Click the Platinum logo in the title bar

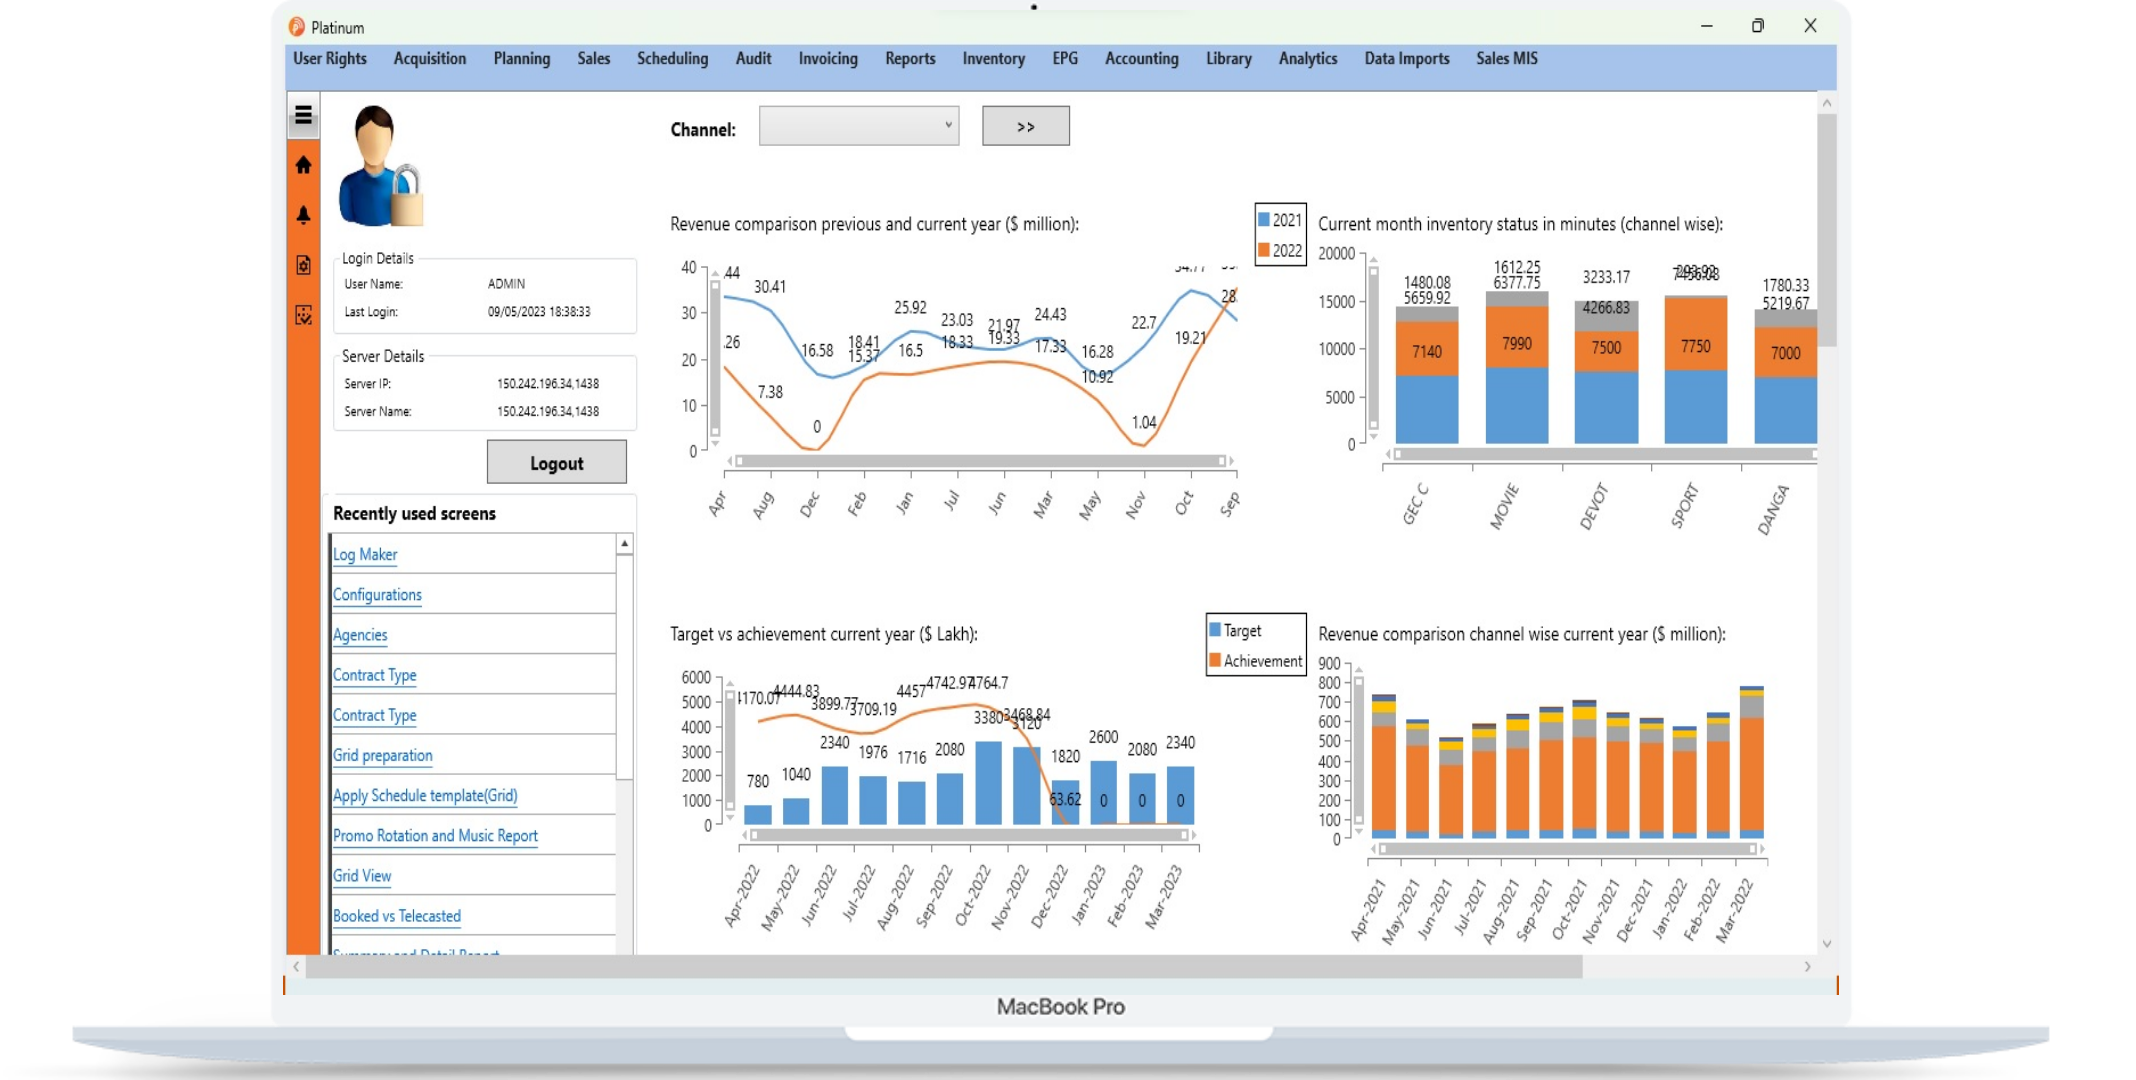click(x=296, y=27)
